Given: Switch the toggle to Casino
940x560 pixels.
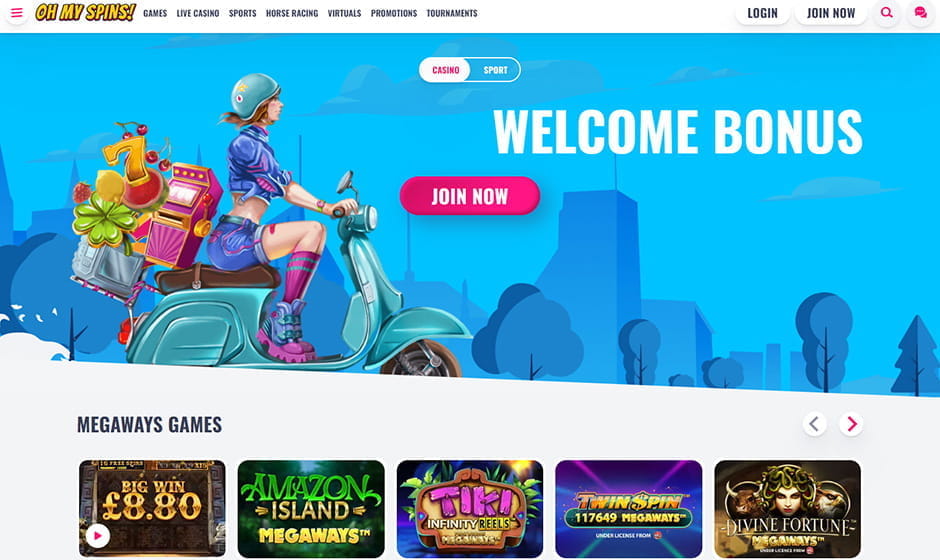Looking at the screenshot, I should (445, 70).
